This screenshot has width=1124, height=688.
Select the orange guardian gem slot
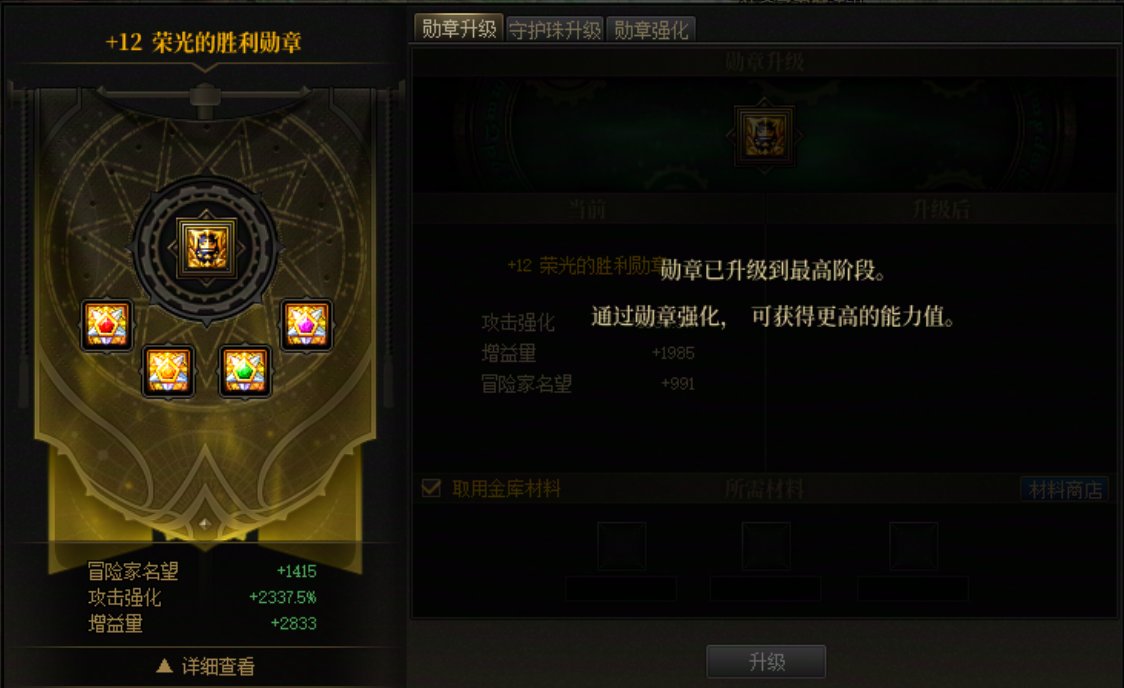168,371
